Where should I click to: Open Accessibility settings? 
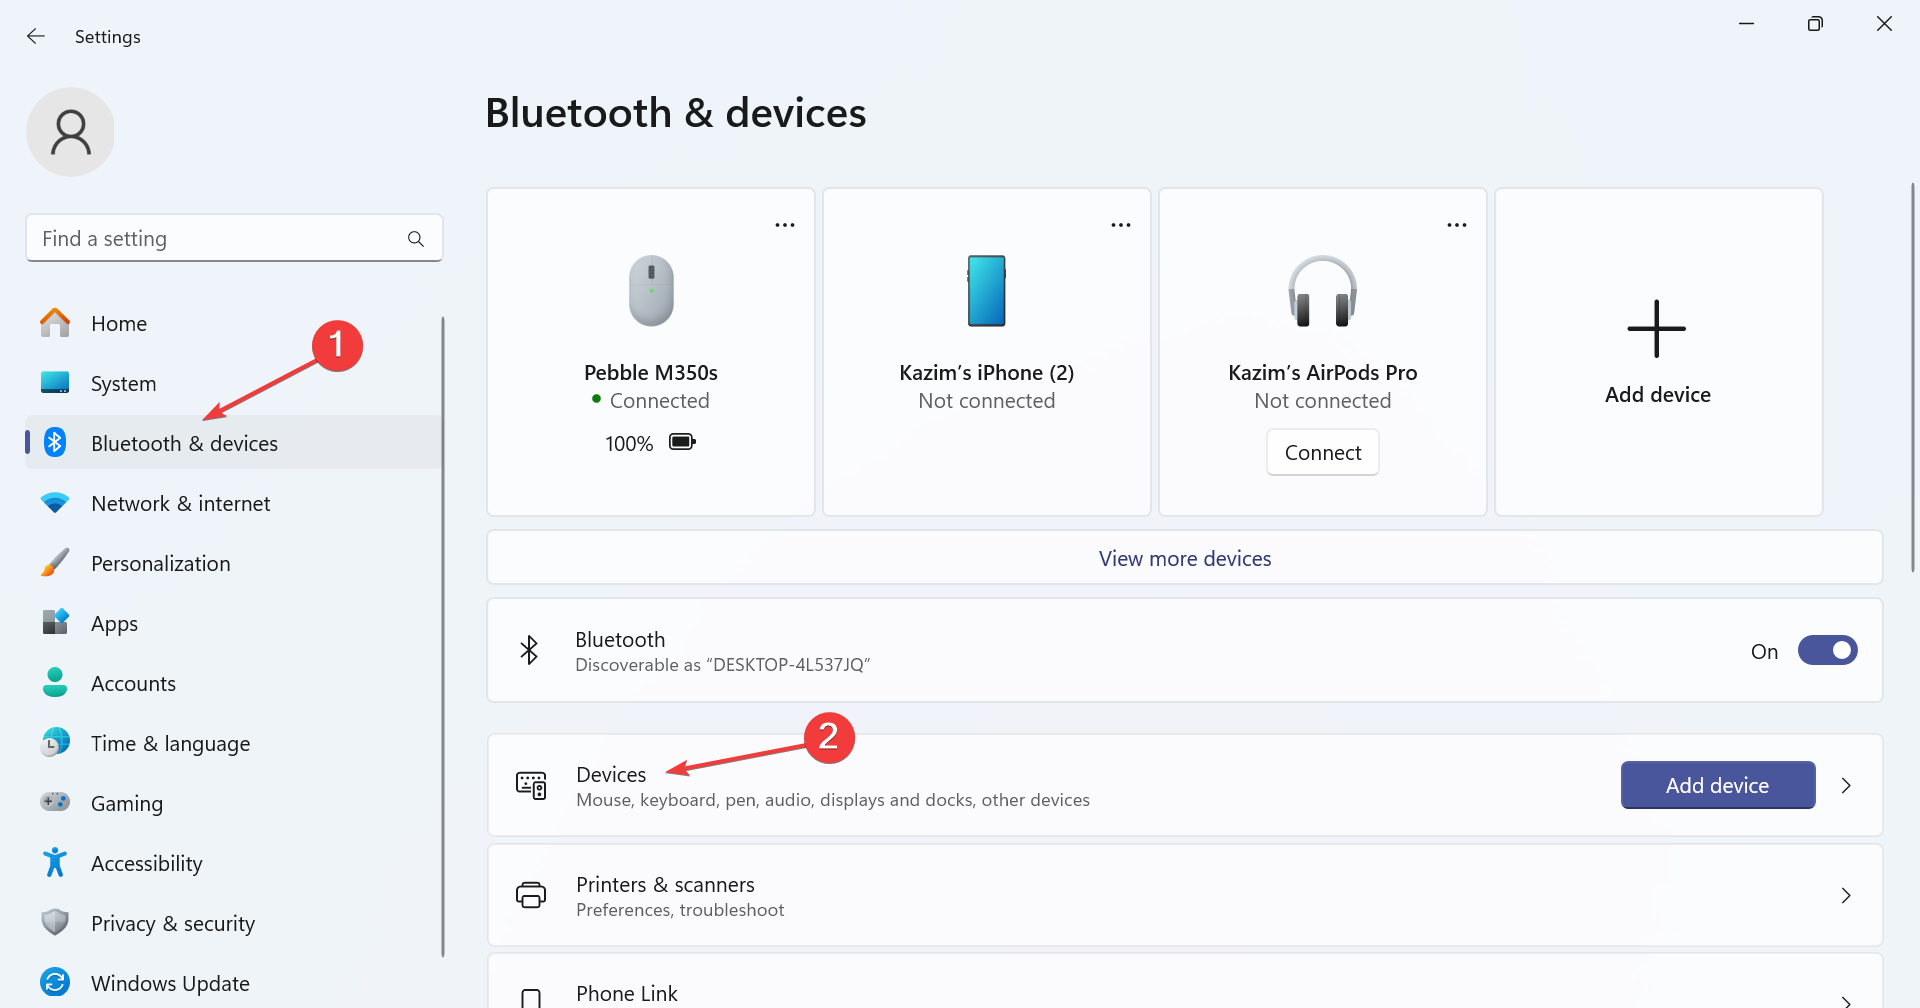146,863
